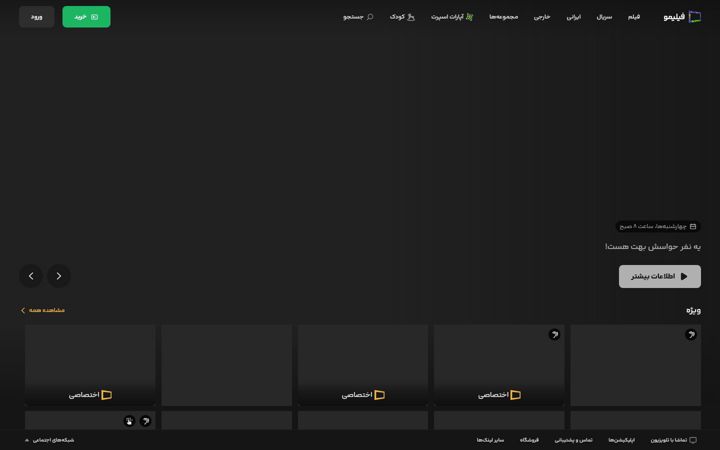The height and width of the screenshot is (450, 720).
Task: Click the چهارشنبه‌ها ساعت ۸ صبح schedule badge
Action: point(658,226)
